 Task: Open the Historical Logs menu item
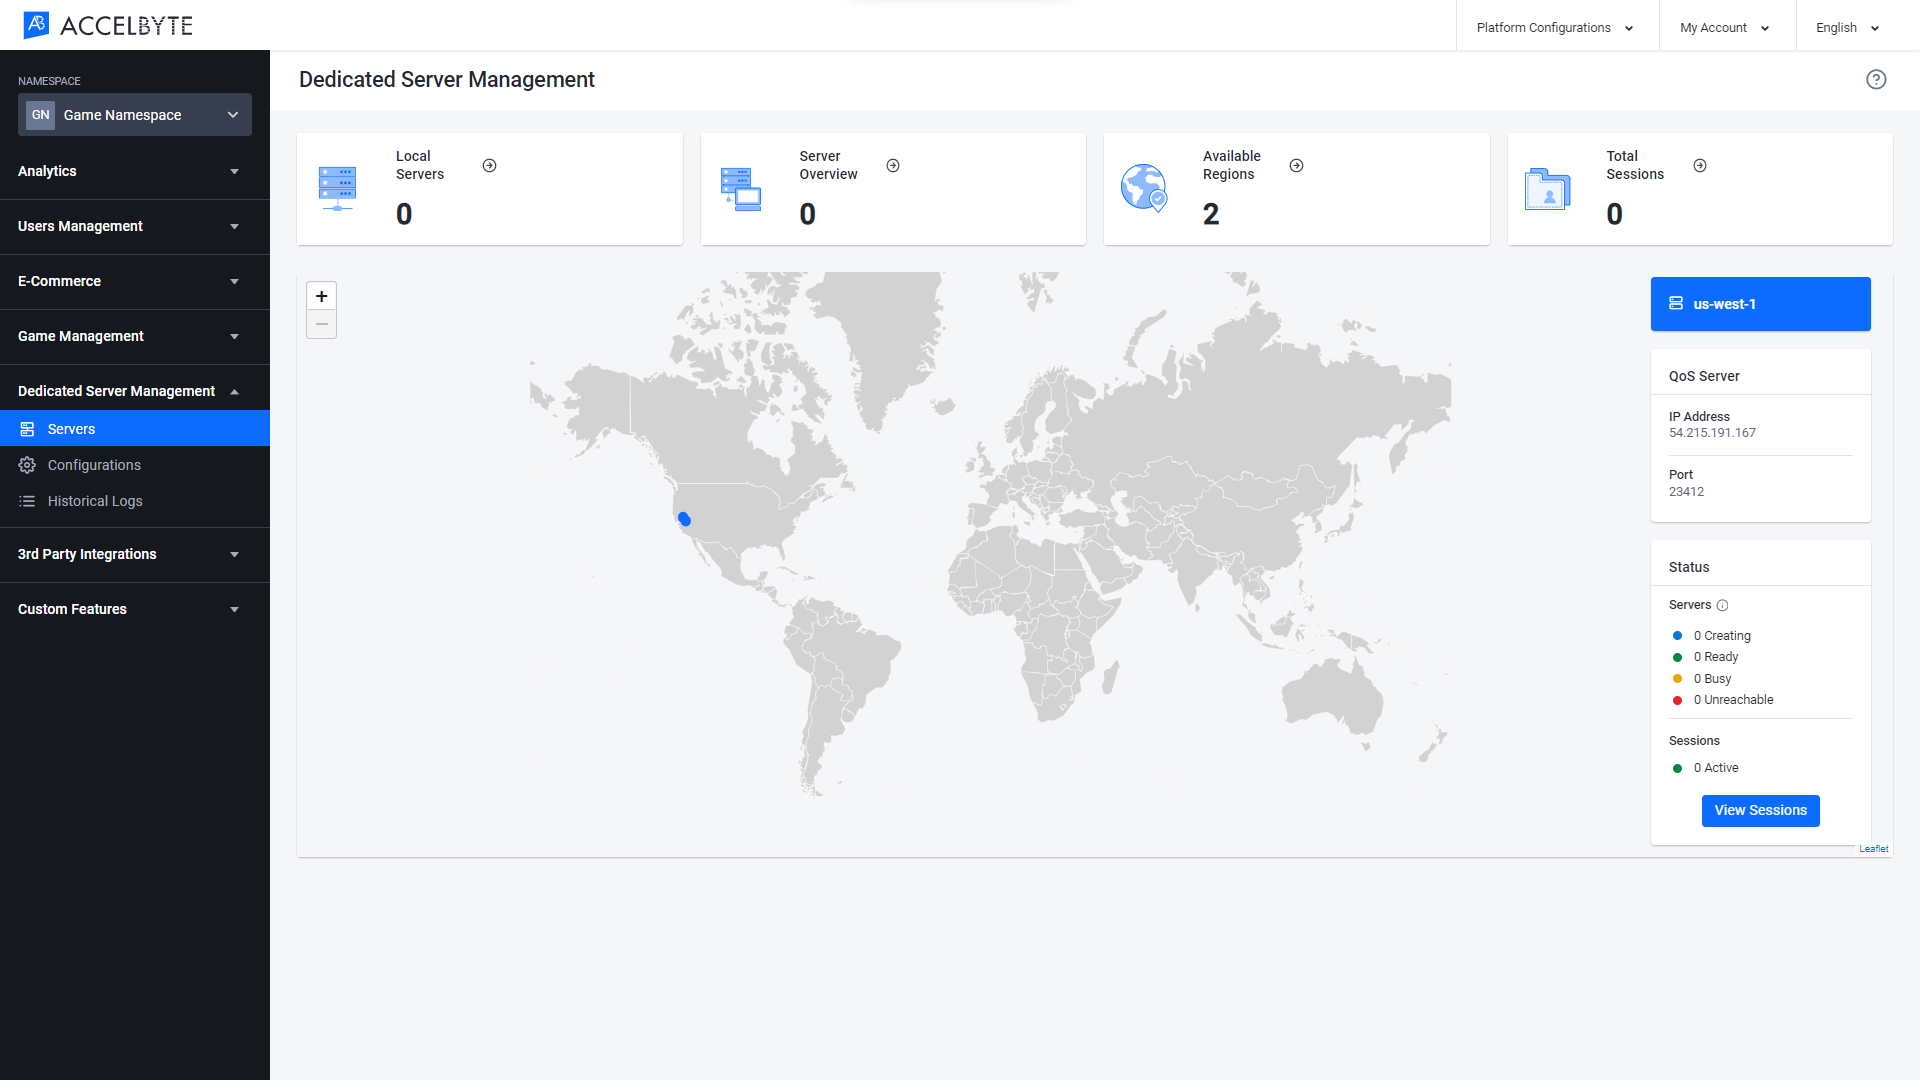pos(135,501)
